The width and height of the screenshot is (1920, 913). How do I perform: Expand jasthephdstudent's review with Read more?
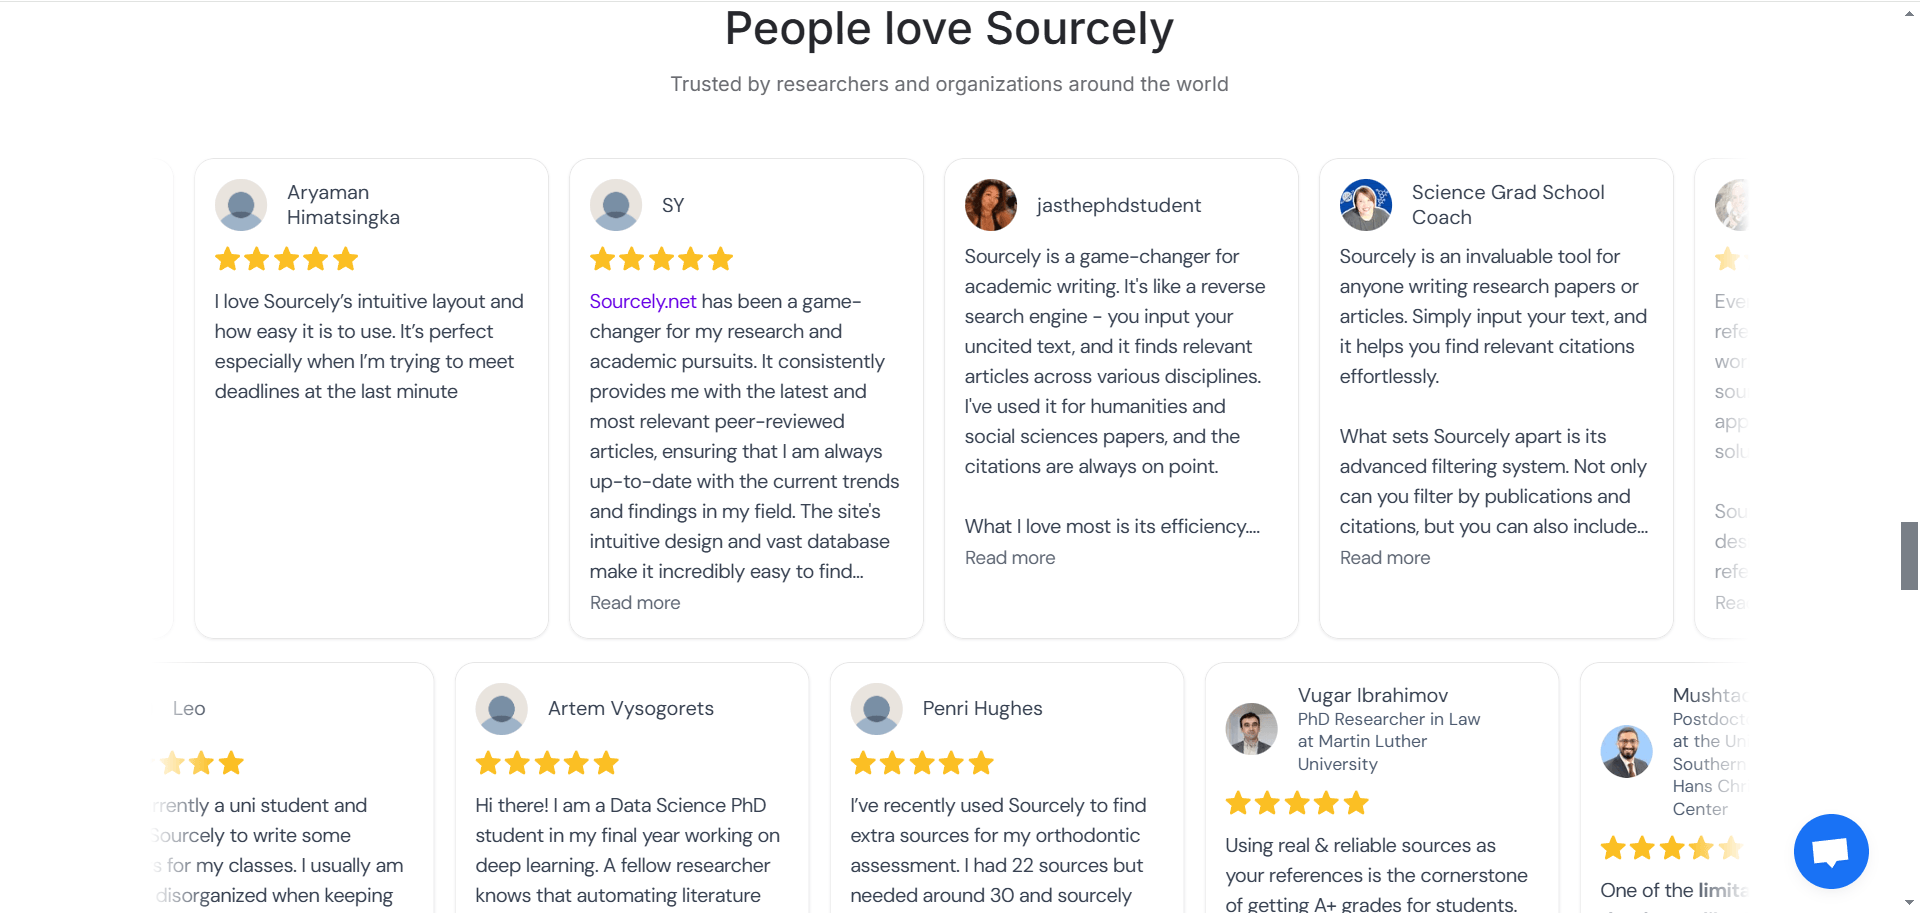(x=1010, y=558)
